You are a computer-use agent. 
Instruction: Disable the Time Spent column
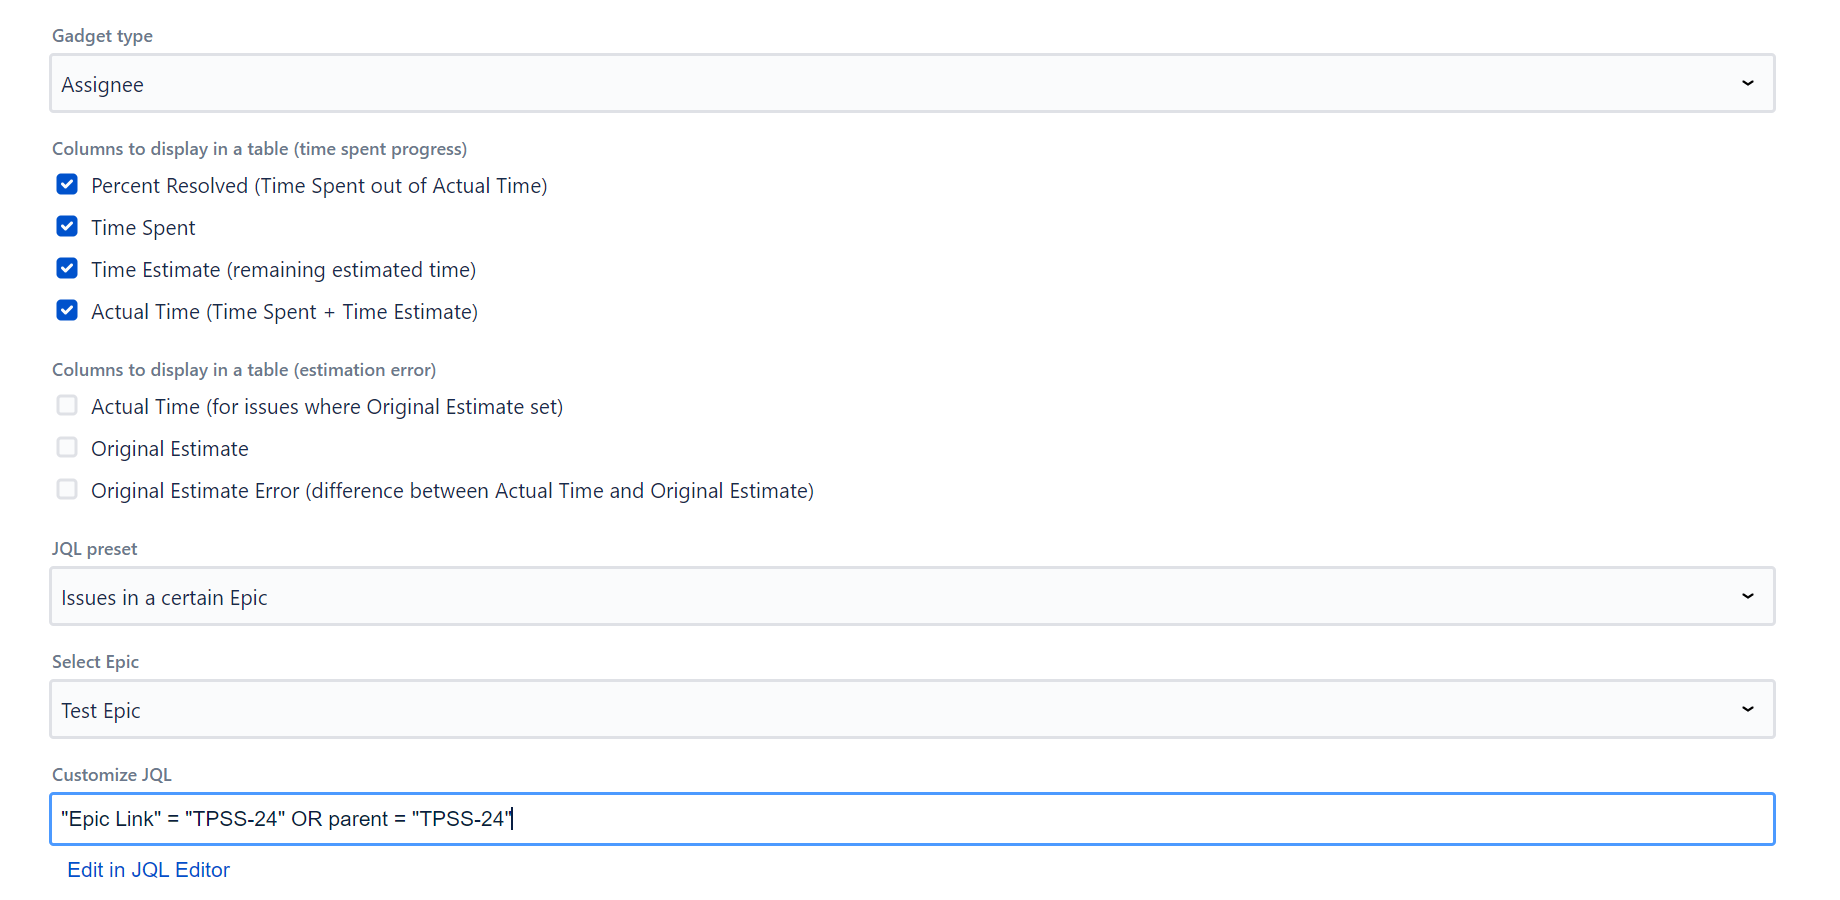66,226
